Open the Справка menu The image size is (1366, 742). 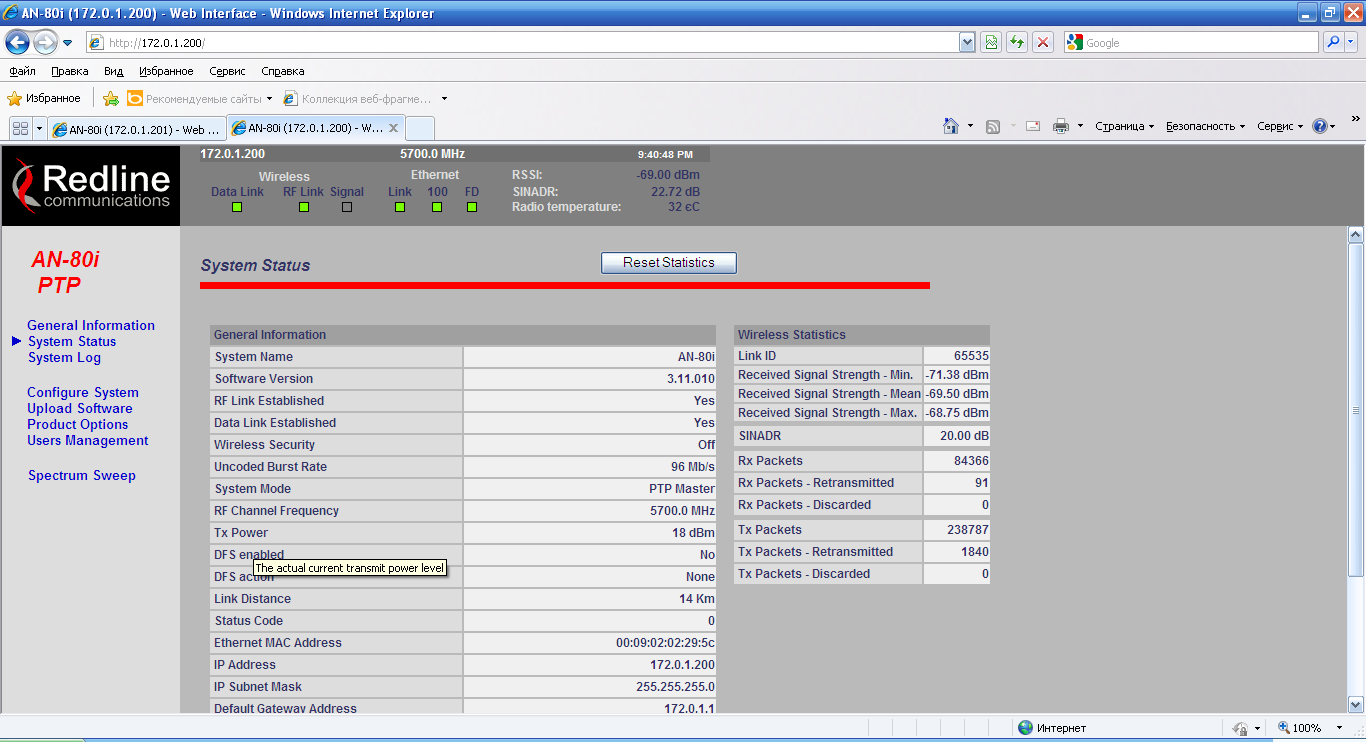pyautogui.click(x=283, y=71)
